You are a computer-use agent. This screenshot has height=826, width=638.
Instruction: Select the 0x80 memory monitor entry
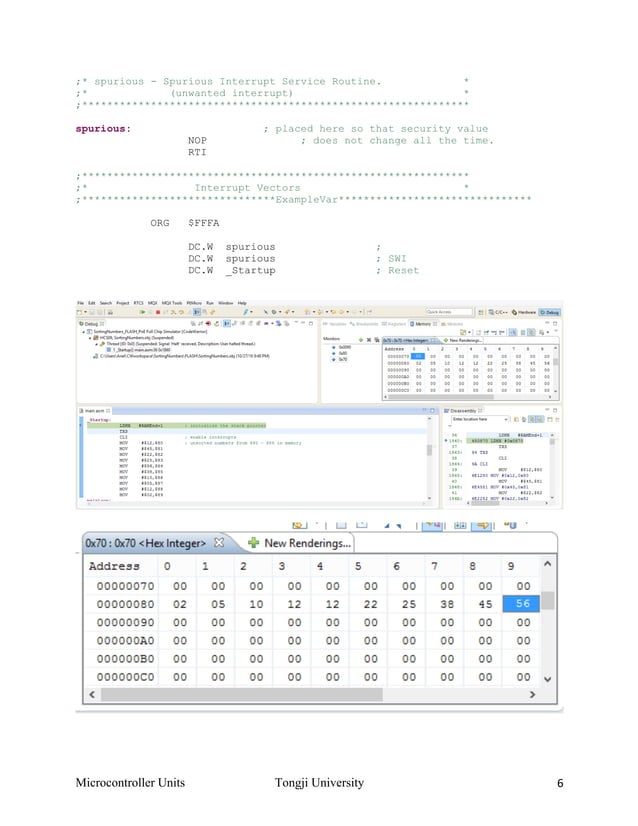pos(342,353)
